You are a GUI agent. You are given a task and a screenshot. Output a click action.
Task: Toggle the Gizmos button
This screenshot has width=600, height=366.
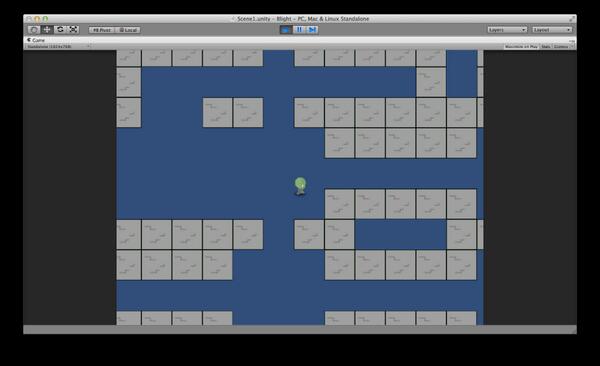[x=561, y=46]
